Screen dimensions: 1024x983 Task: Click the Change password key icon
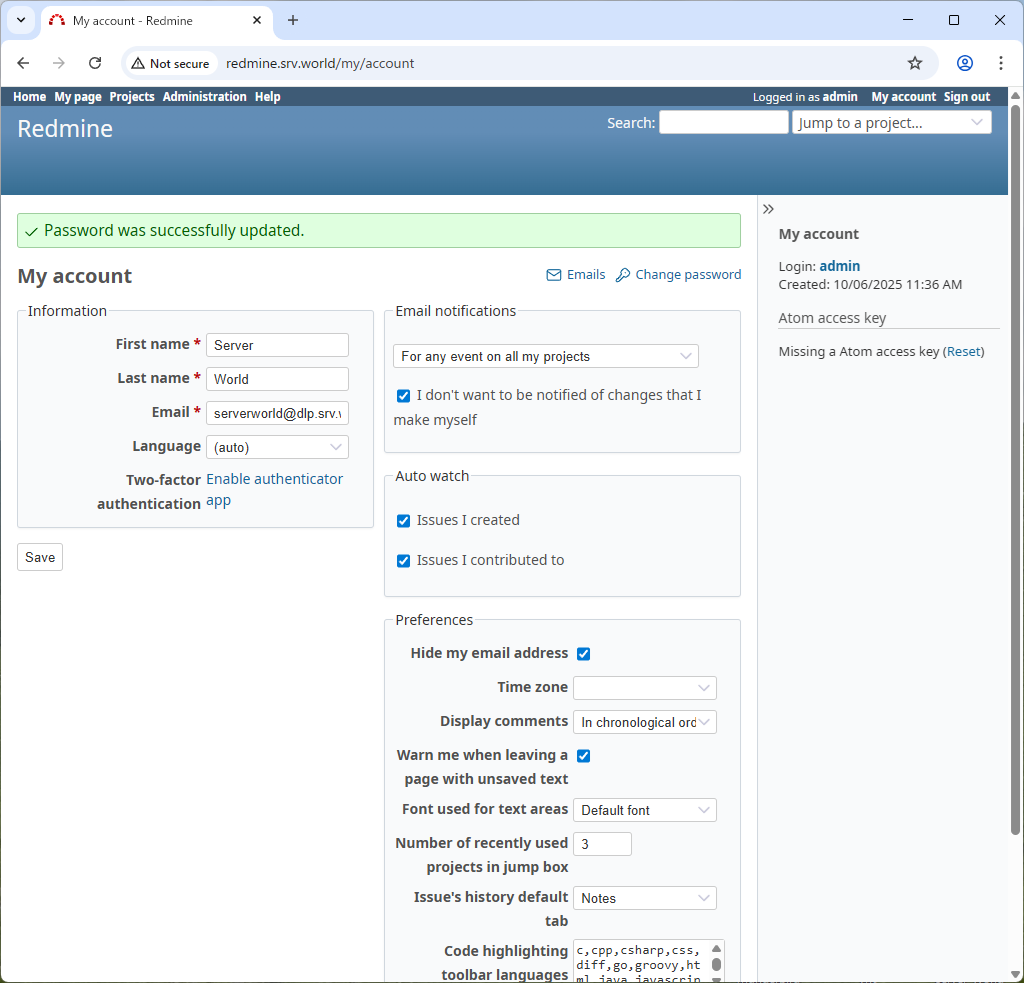click(x=622, y=275)
